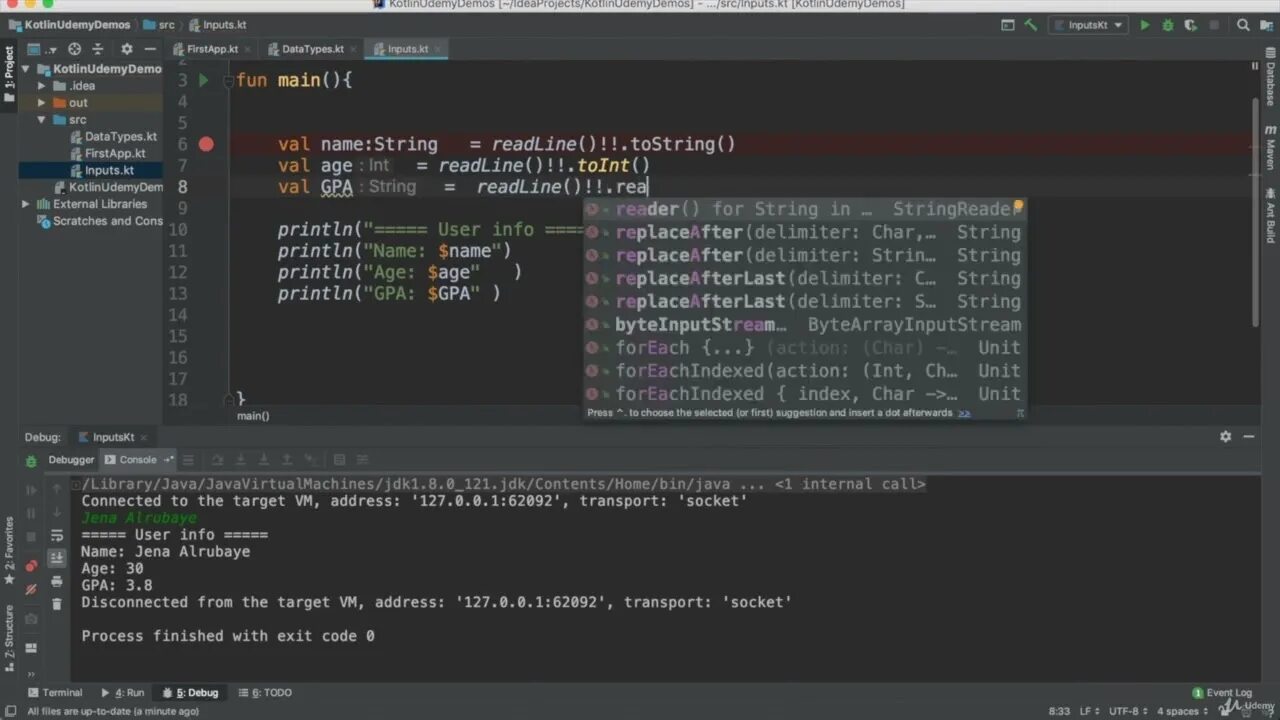Image resolution: width=1280 pixels, height=720 pixels.
Task: Select the Inputs.kt editor tab
Action: [407, 49]
